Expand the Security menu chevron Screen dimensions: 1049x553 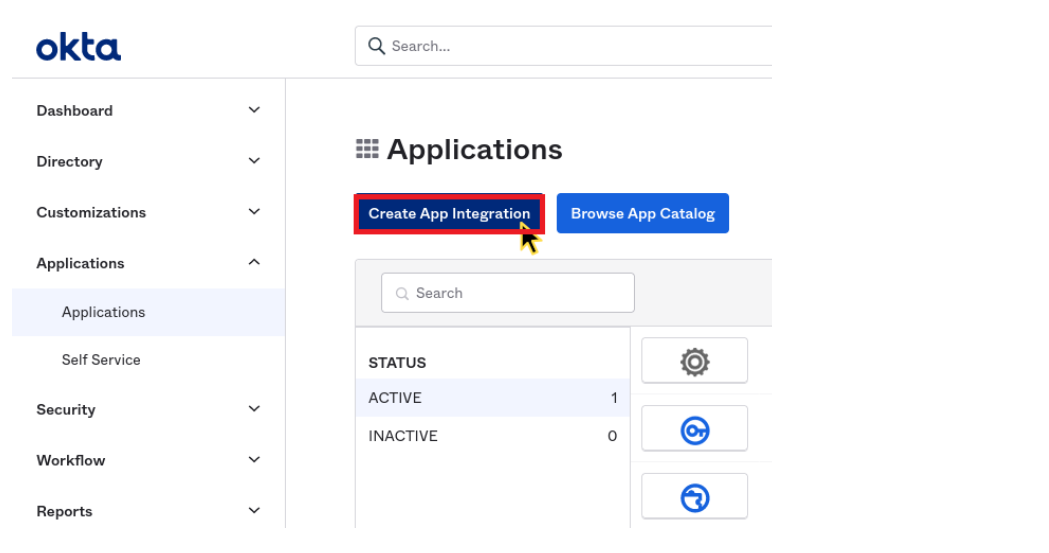pyautogui.click(x=254, y=409)
